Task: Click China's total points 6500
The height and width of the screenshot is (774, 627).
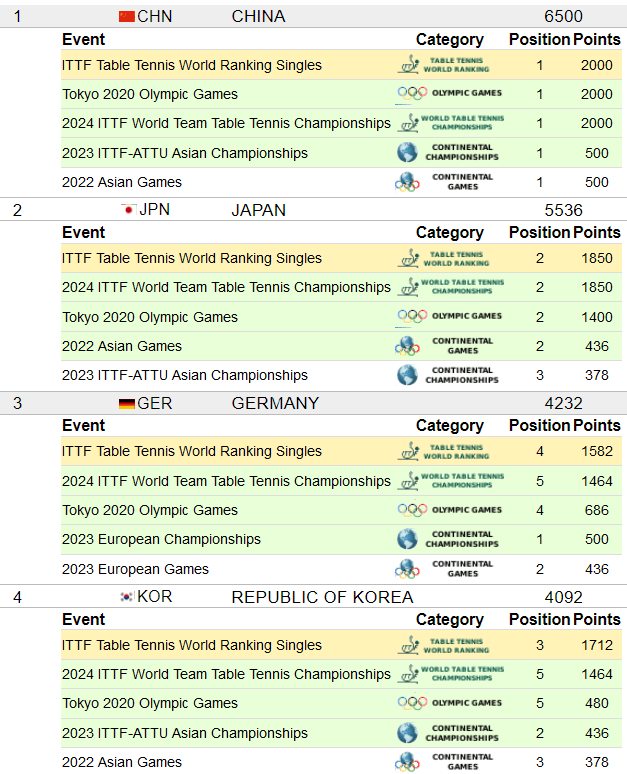Action: (563, 16)
